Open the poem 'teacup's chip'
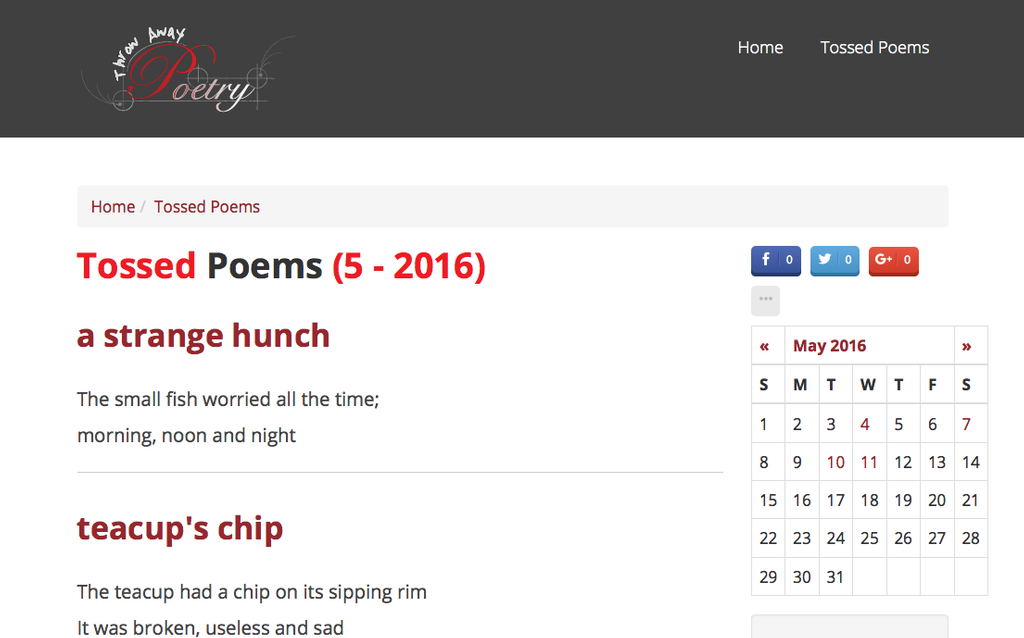This screenshot has height=638, width=1024. point(180,528)
